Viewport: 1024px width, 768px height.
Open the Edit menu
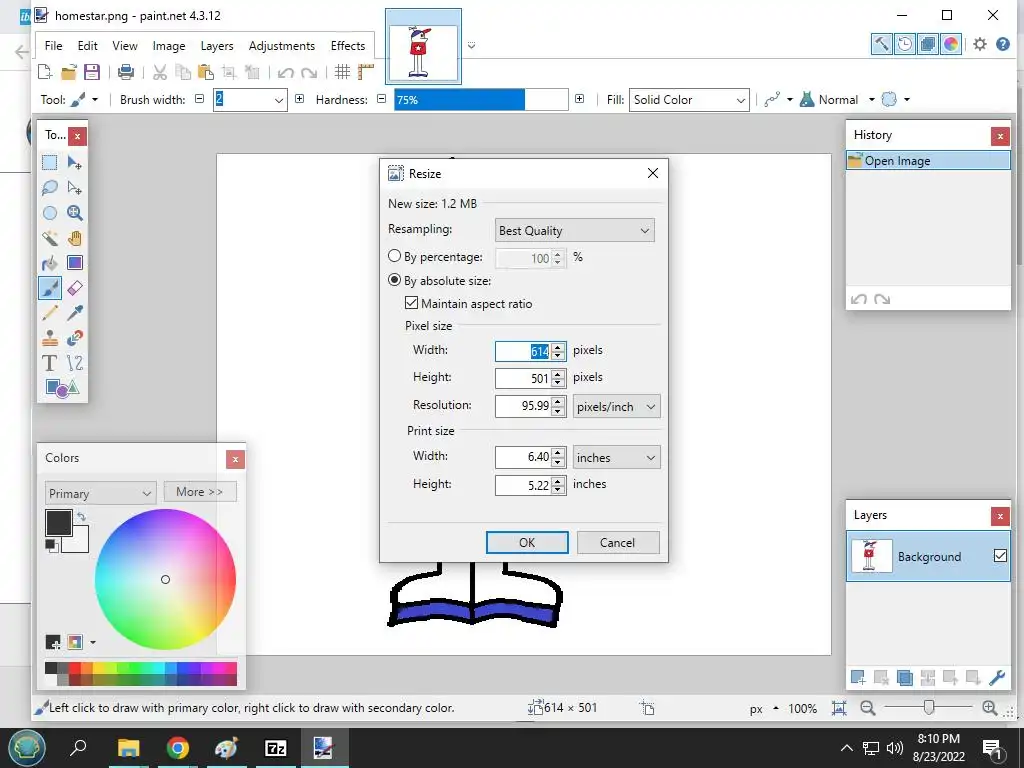coord(88,46)
